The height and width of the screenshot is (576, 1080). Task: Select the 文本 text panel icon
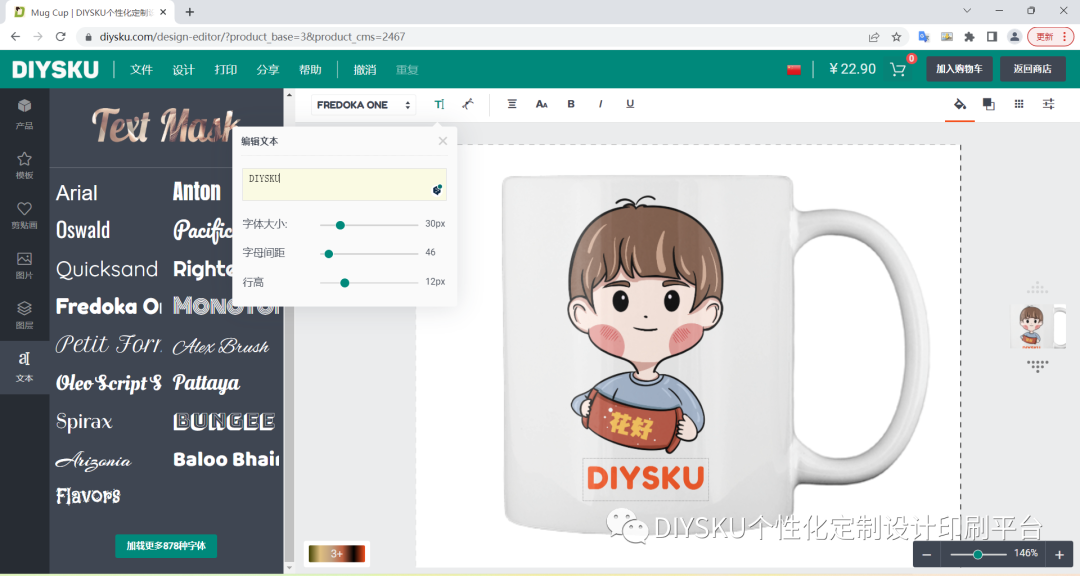[24, 366]
